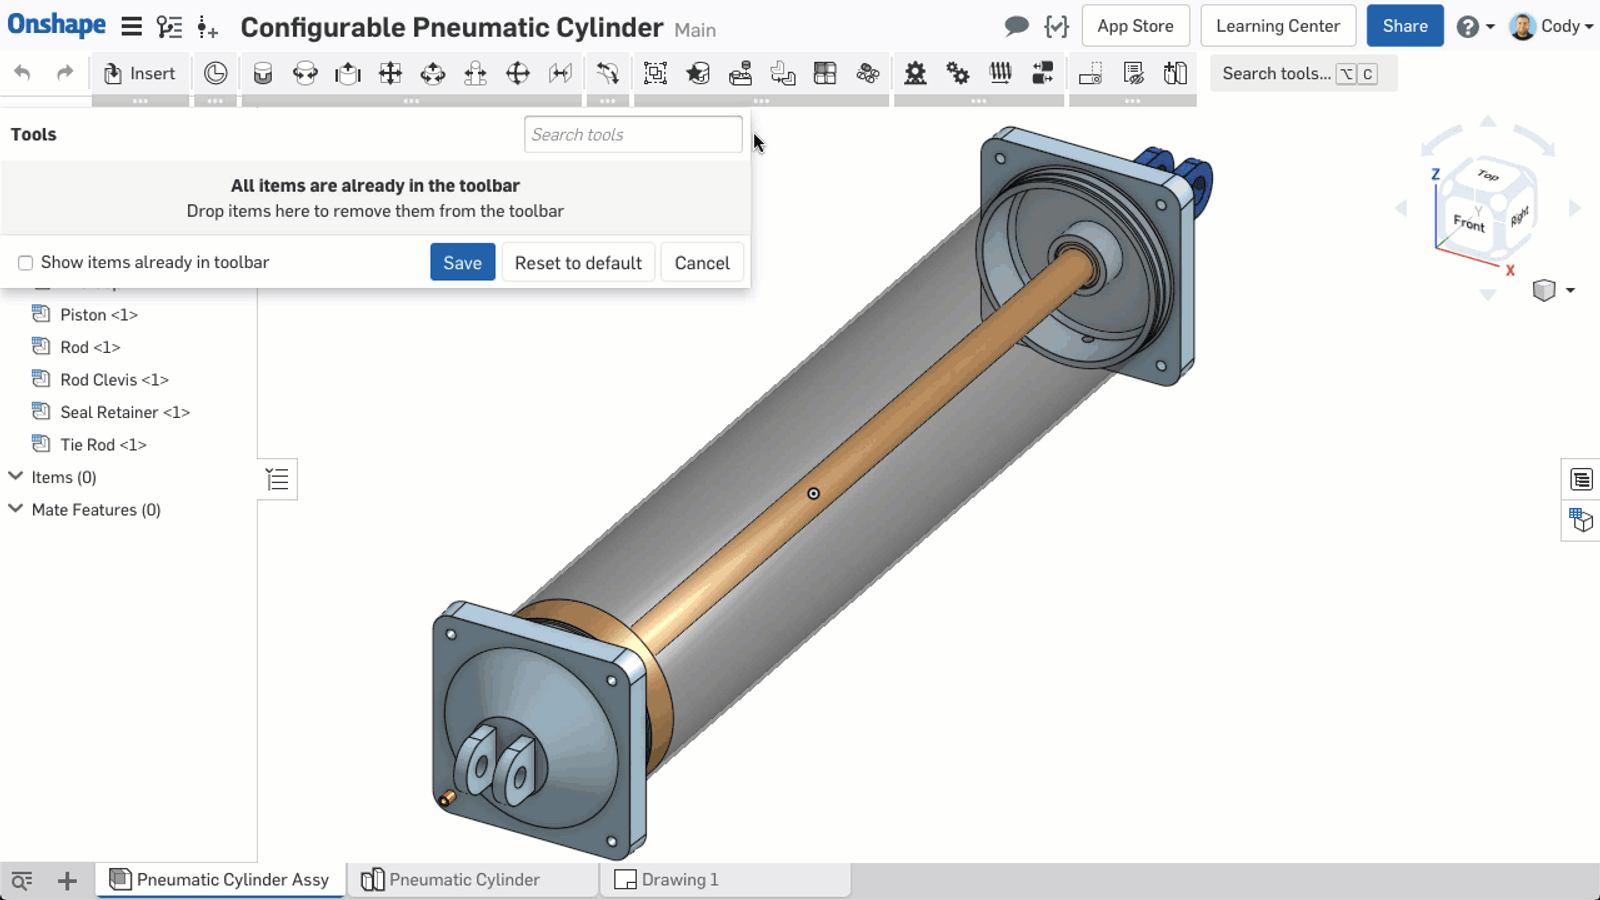Select the Revolute mate tool
The width and height of the screenshot is (1600, 900).
click(305, 73)
